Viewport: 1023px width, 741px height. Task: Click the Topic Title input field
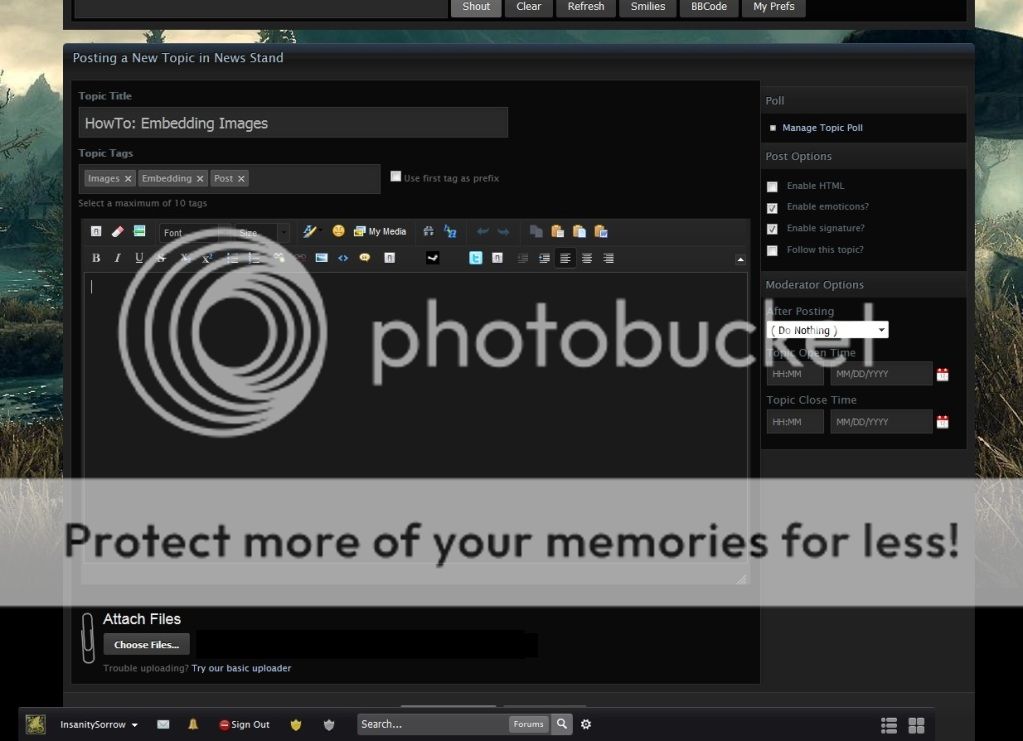[x=293, y=123]
